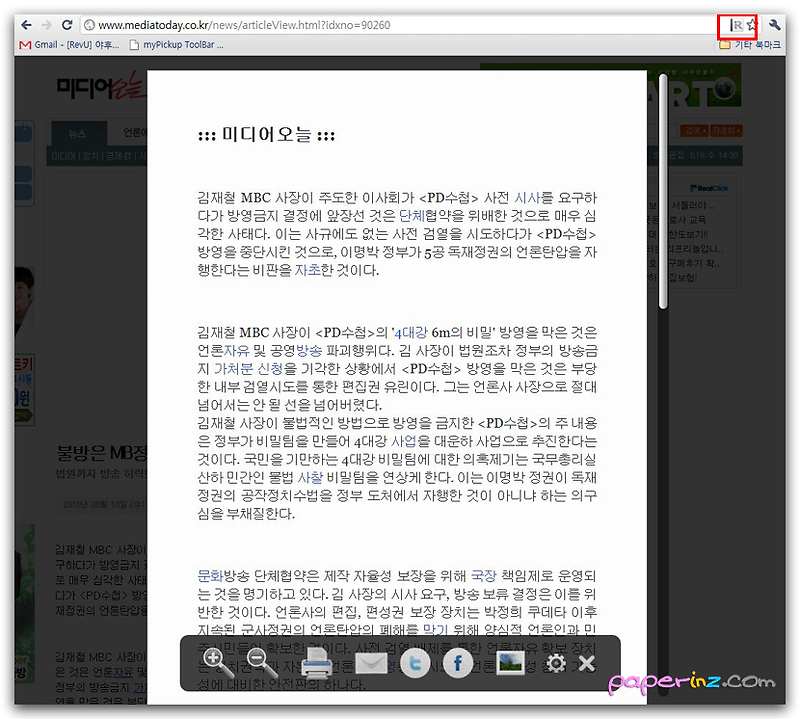800x719 pixels.
Task: Print article using printer icon
Action: 316,663
